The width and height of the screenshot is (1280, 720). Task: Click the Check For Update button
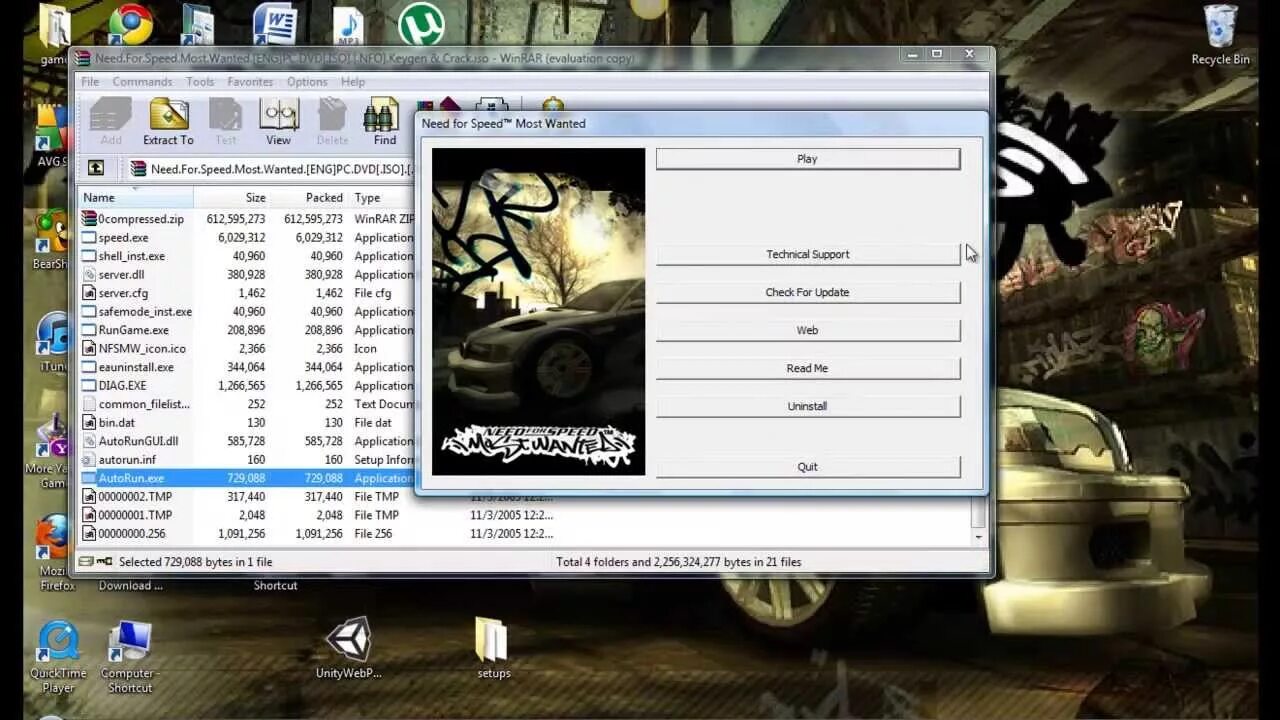pos(808,292)
